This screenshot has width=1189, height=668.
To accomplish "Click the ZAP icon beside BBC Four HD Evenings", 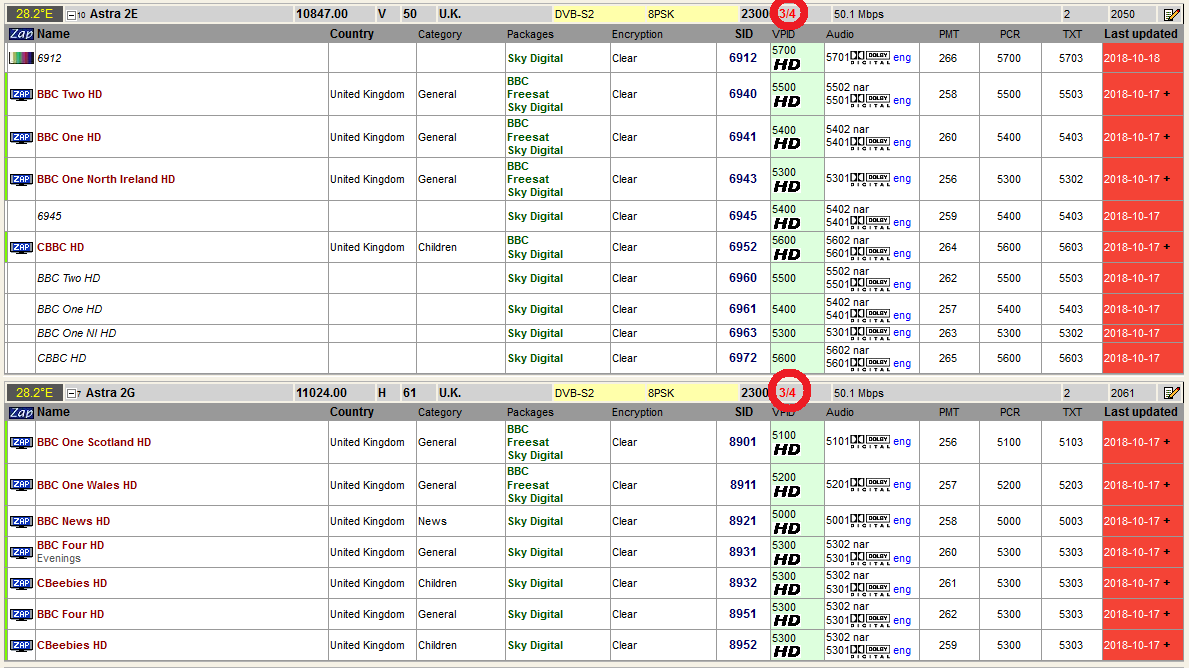I will point(21,552).
